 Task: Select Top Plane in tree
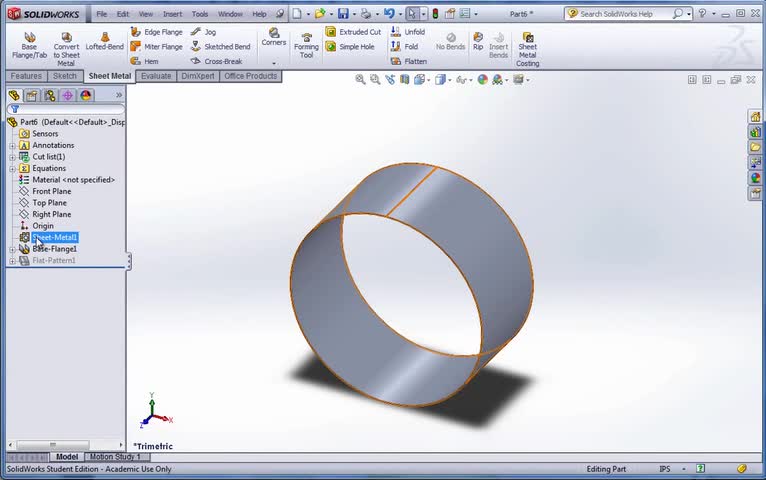coord(49,203)
